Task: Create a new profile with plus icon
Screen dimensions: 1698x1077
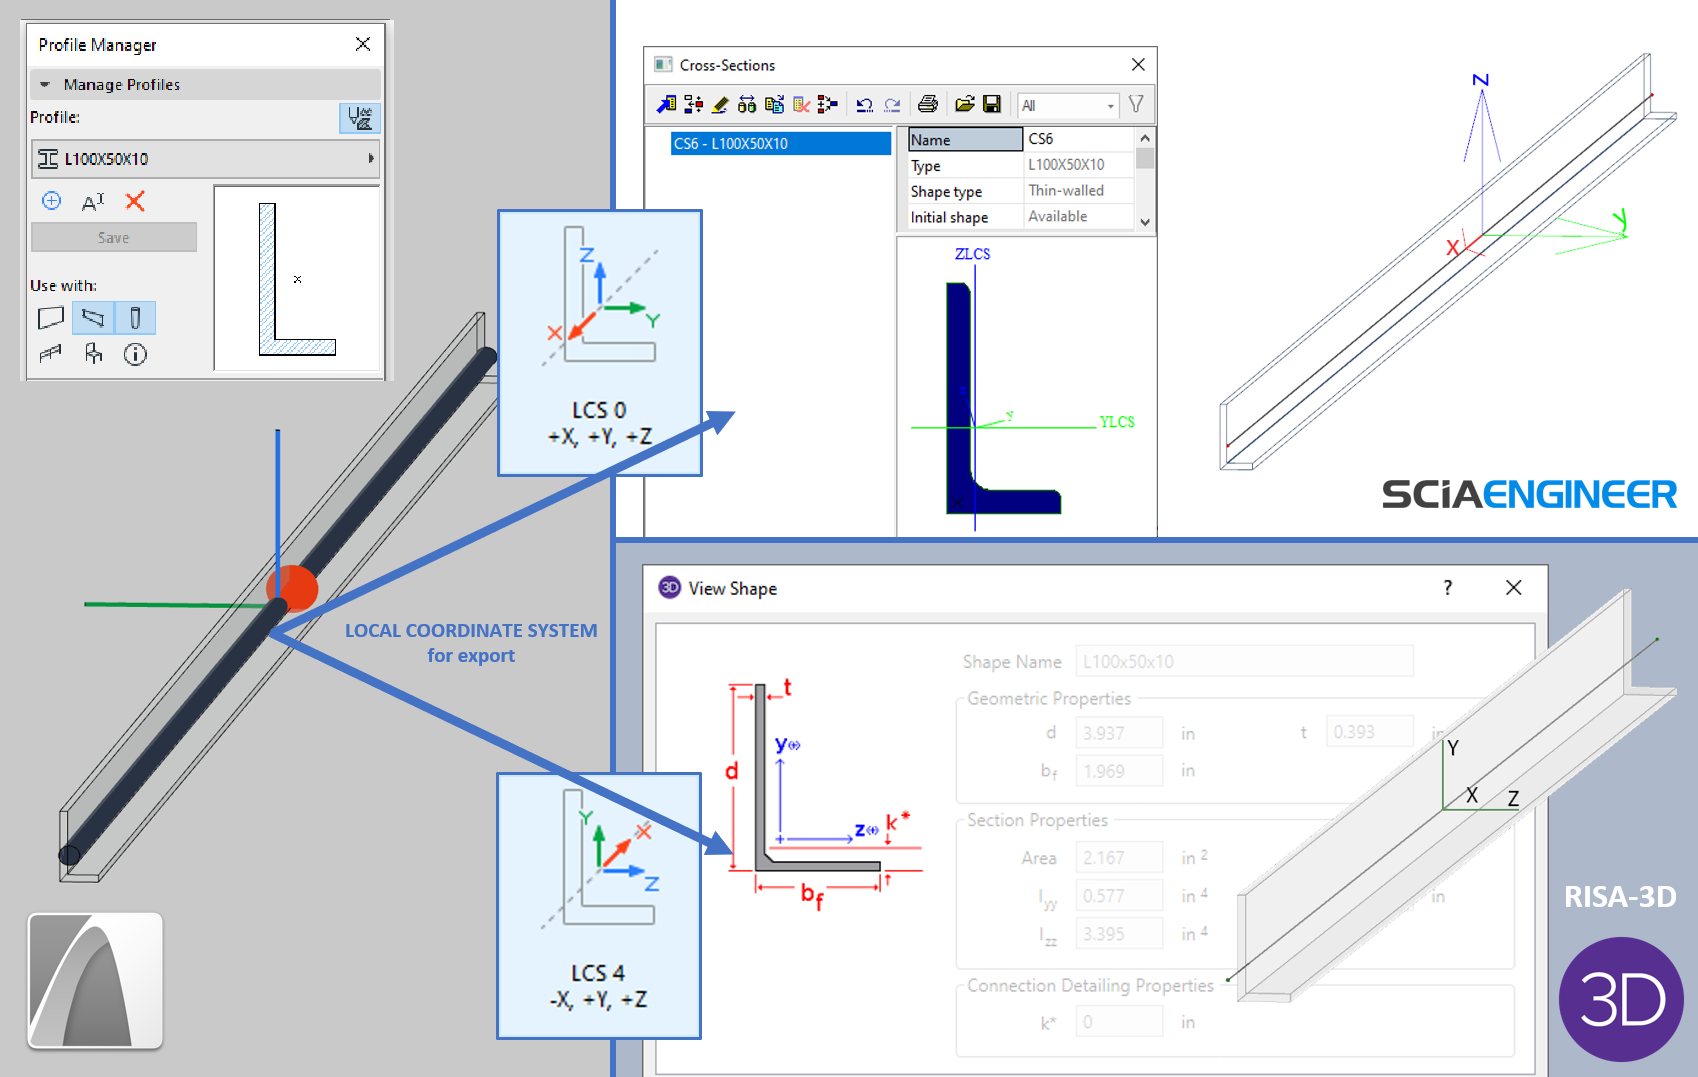Action: [x=52, y=201]
